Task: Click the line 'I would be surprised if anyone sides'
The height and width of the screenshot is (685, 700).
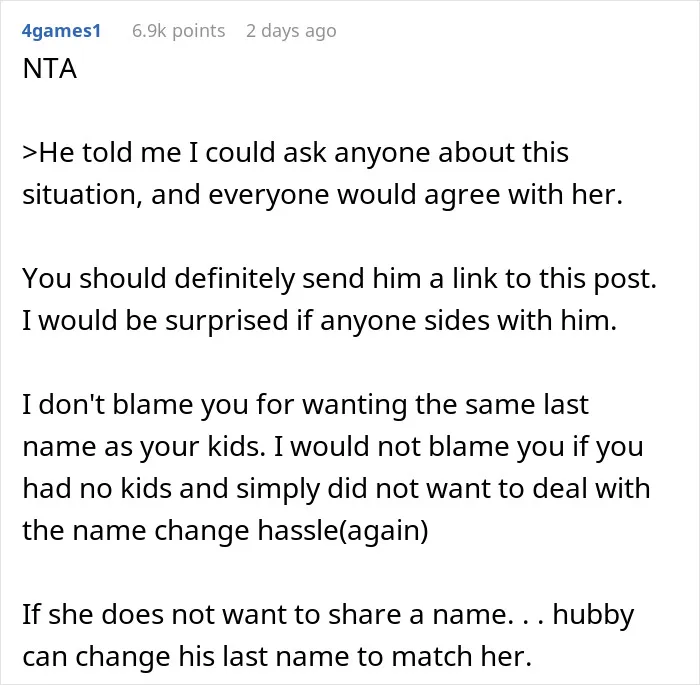Action: (319, 321)
